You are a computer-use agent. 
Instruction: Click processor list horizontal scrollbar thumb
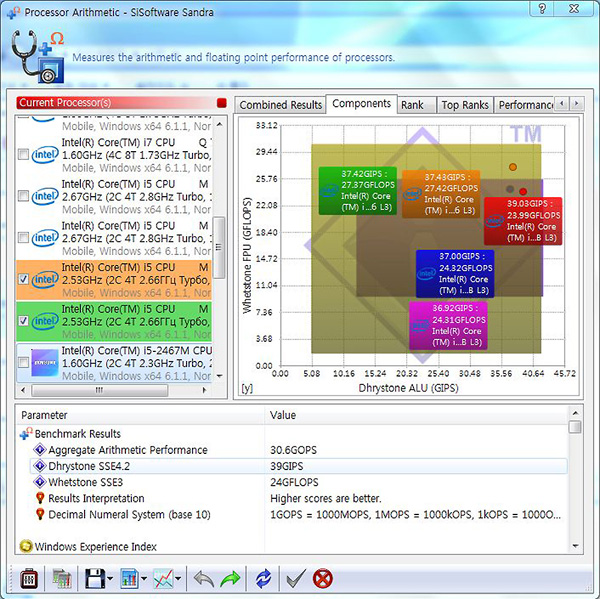(x=99, y=390)
